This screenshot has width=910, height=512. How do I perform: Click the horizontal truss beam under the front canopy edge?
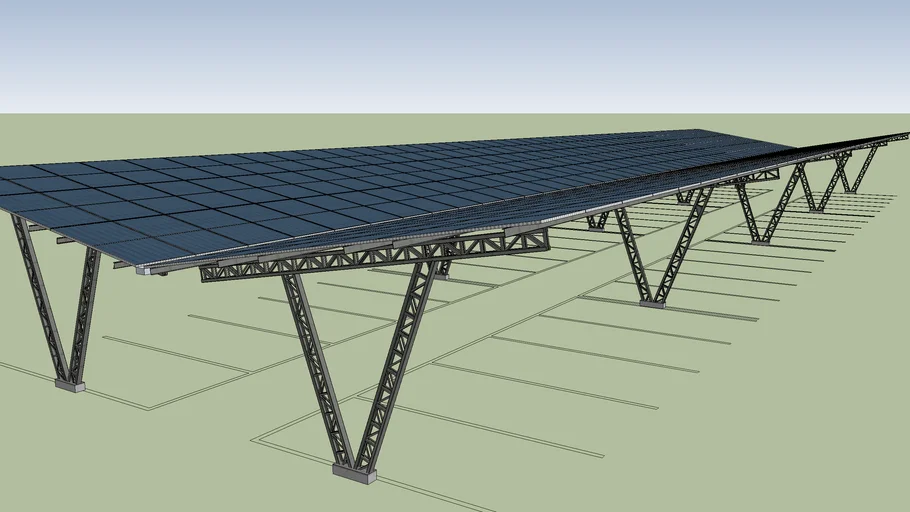(x=380, y=256)
